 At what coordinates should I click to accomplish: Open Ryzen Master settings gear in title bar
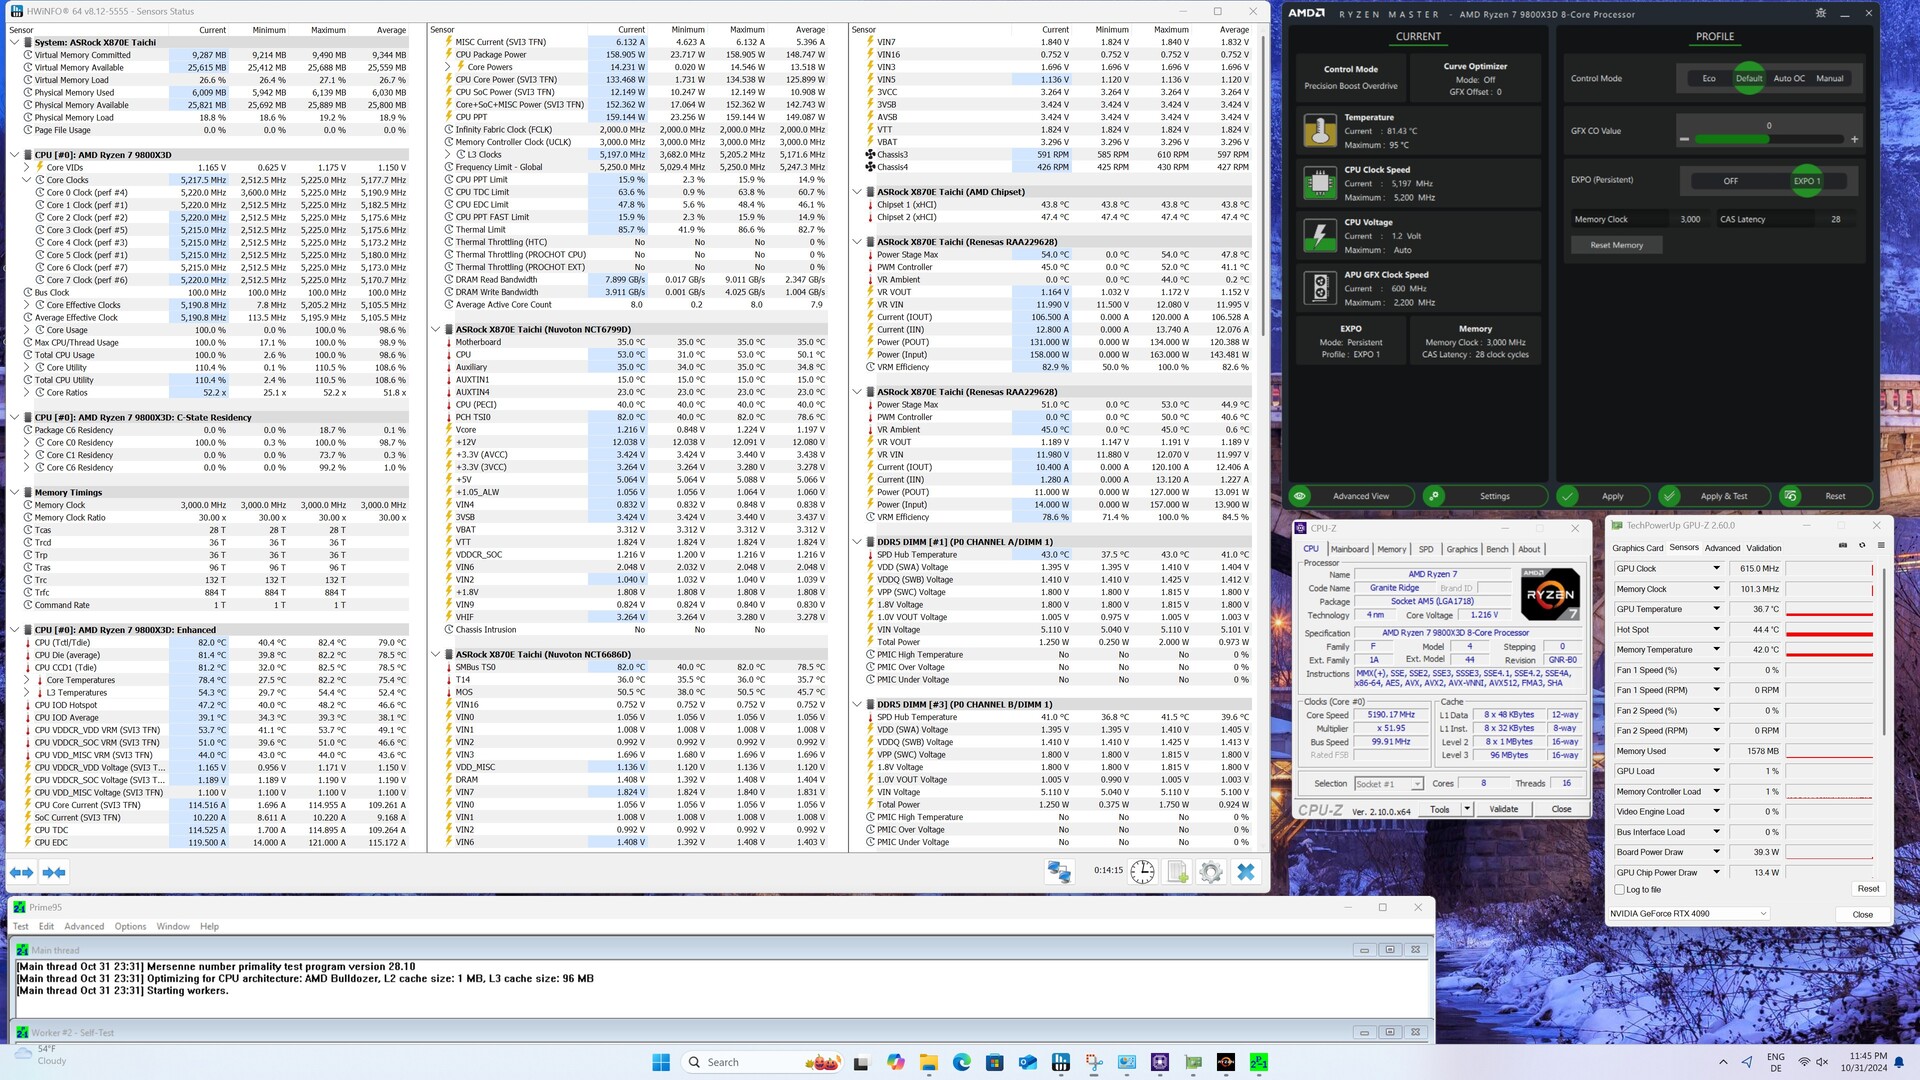pos(1821,13)
